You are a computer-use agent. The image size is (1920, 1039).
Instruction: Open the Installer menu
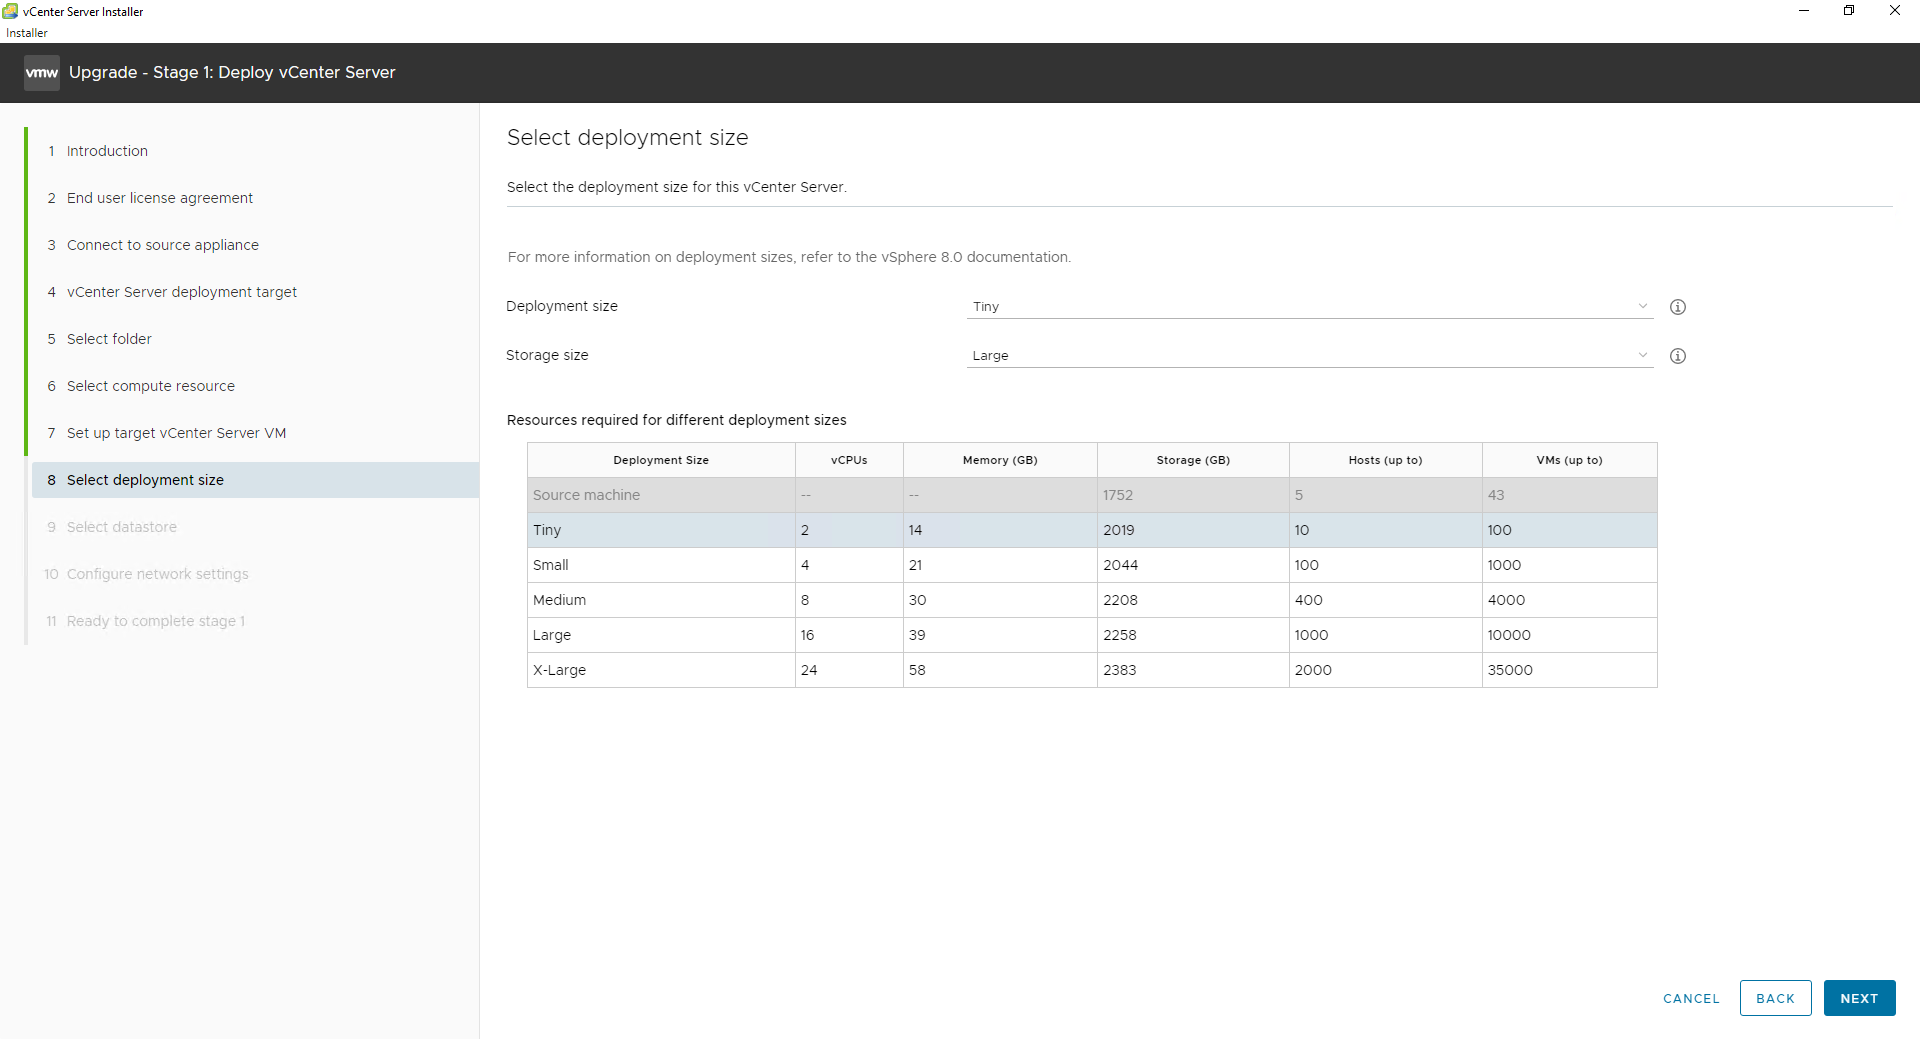pos(27,33)
